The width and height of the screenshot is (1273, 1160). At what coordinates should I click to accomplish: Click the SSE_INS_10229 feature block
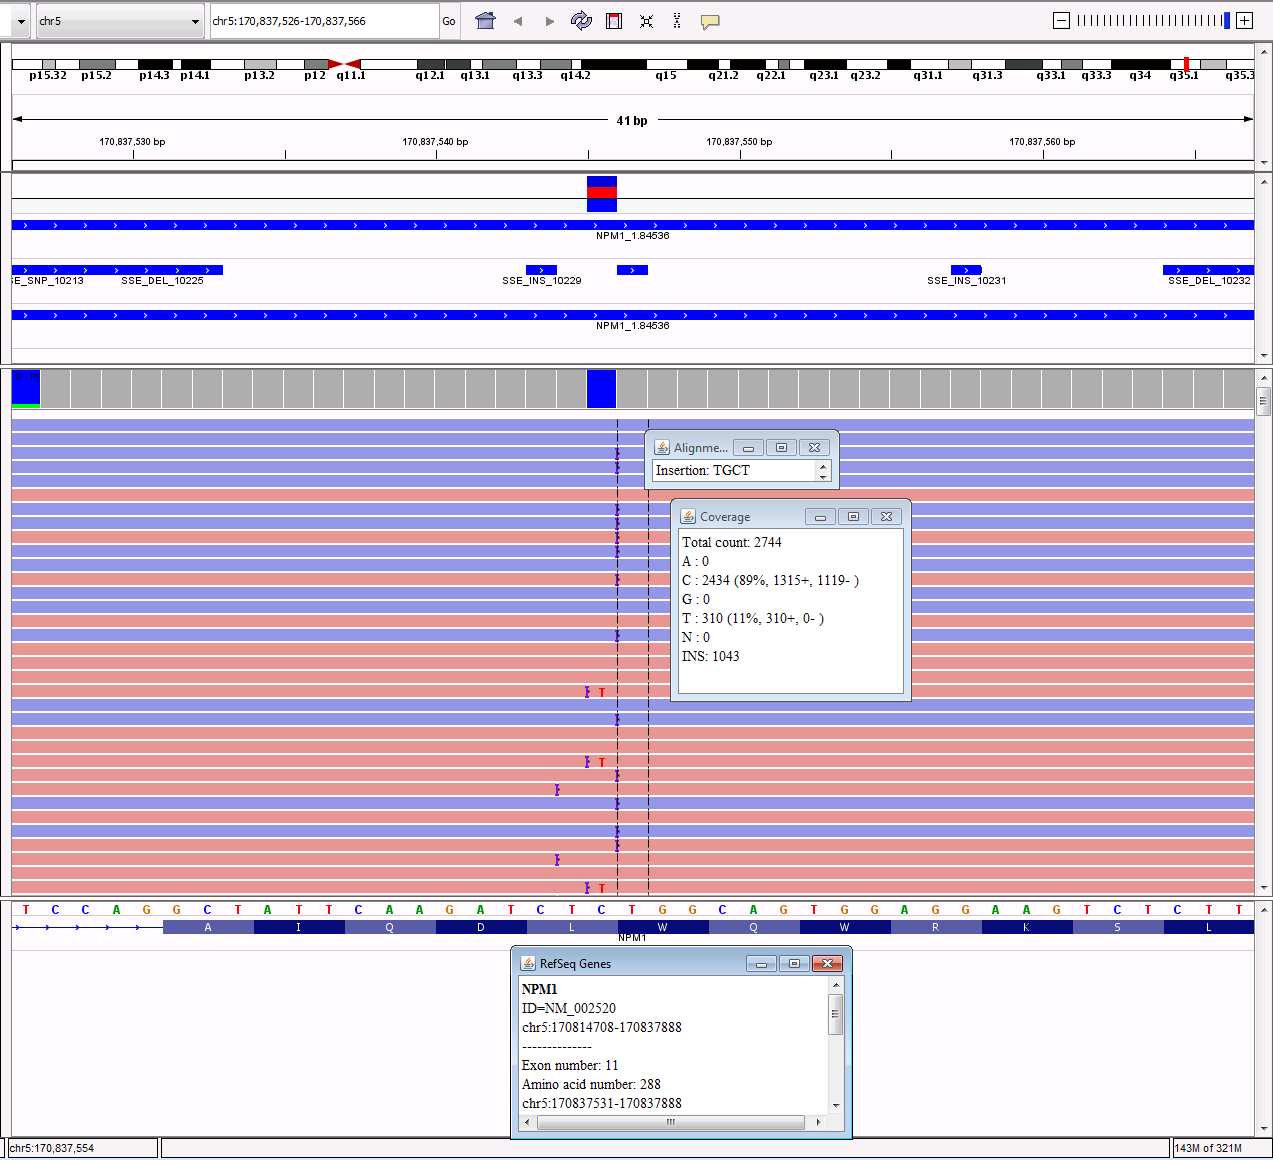coord(541,270)
